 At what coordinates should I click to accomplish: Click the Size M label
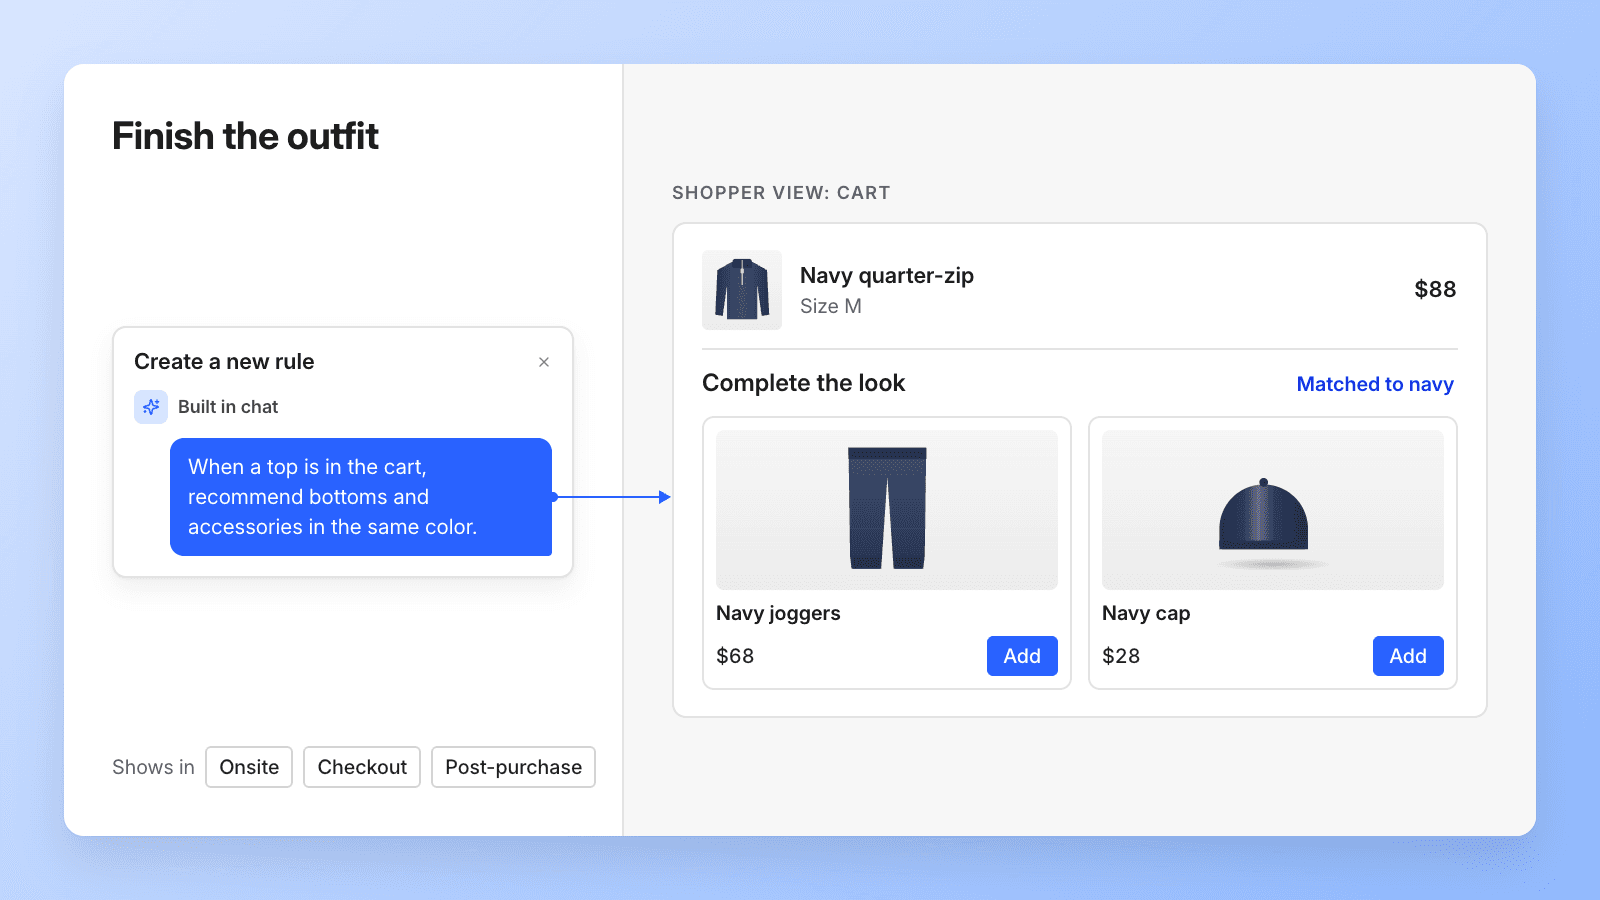pyautogui.click(x=830, y=306)
